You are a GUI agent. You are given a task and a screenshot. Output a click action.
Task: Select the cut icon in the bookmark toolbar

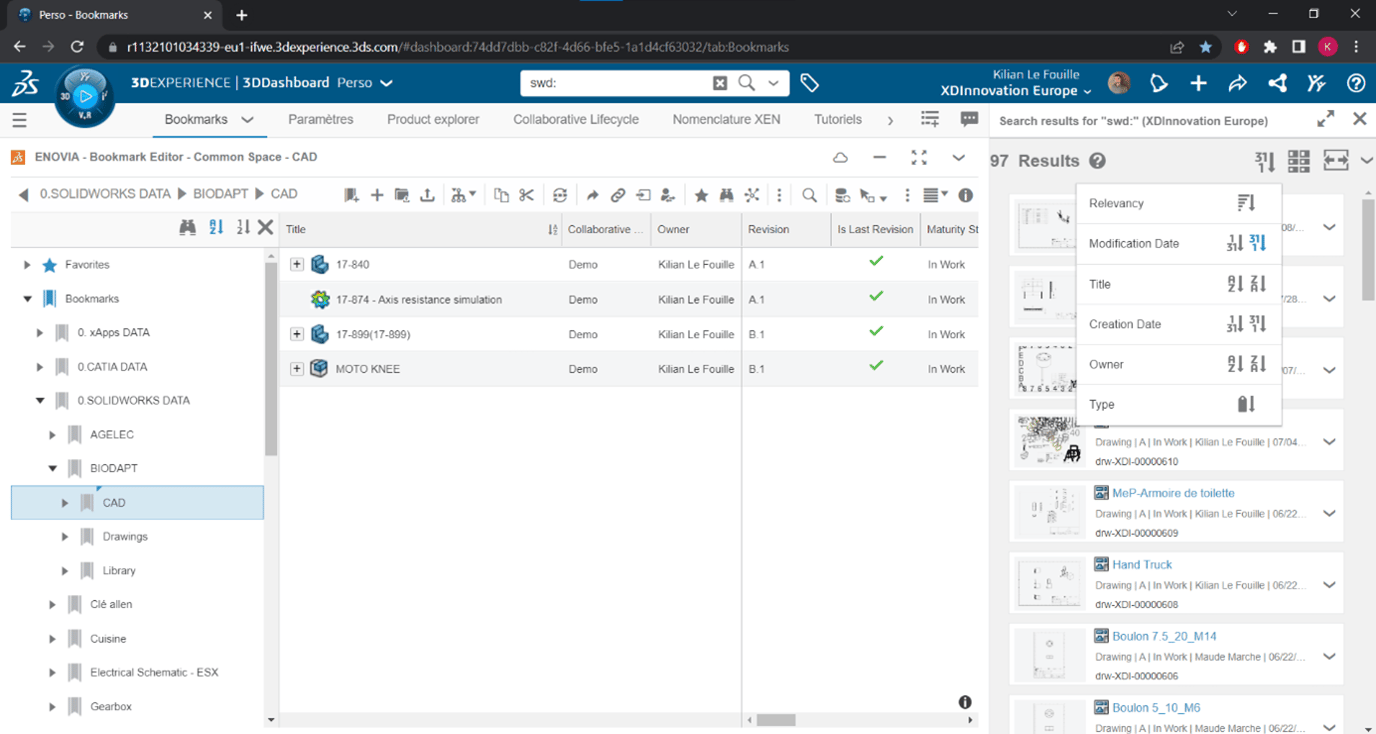point(527,195)
